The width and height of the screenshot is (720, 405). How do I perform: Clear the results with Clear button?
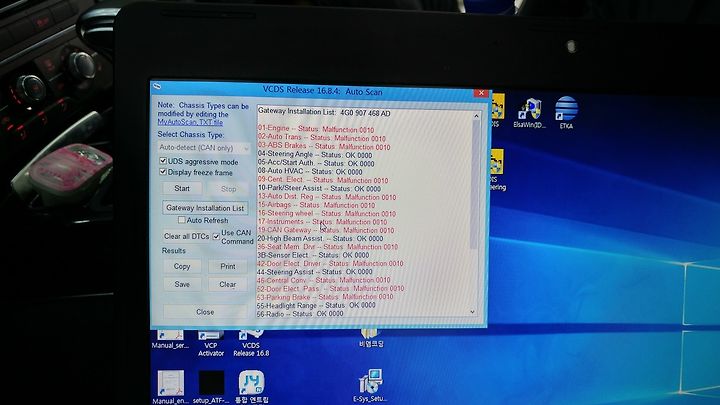coord(228,284)
